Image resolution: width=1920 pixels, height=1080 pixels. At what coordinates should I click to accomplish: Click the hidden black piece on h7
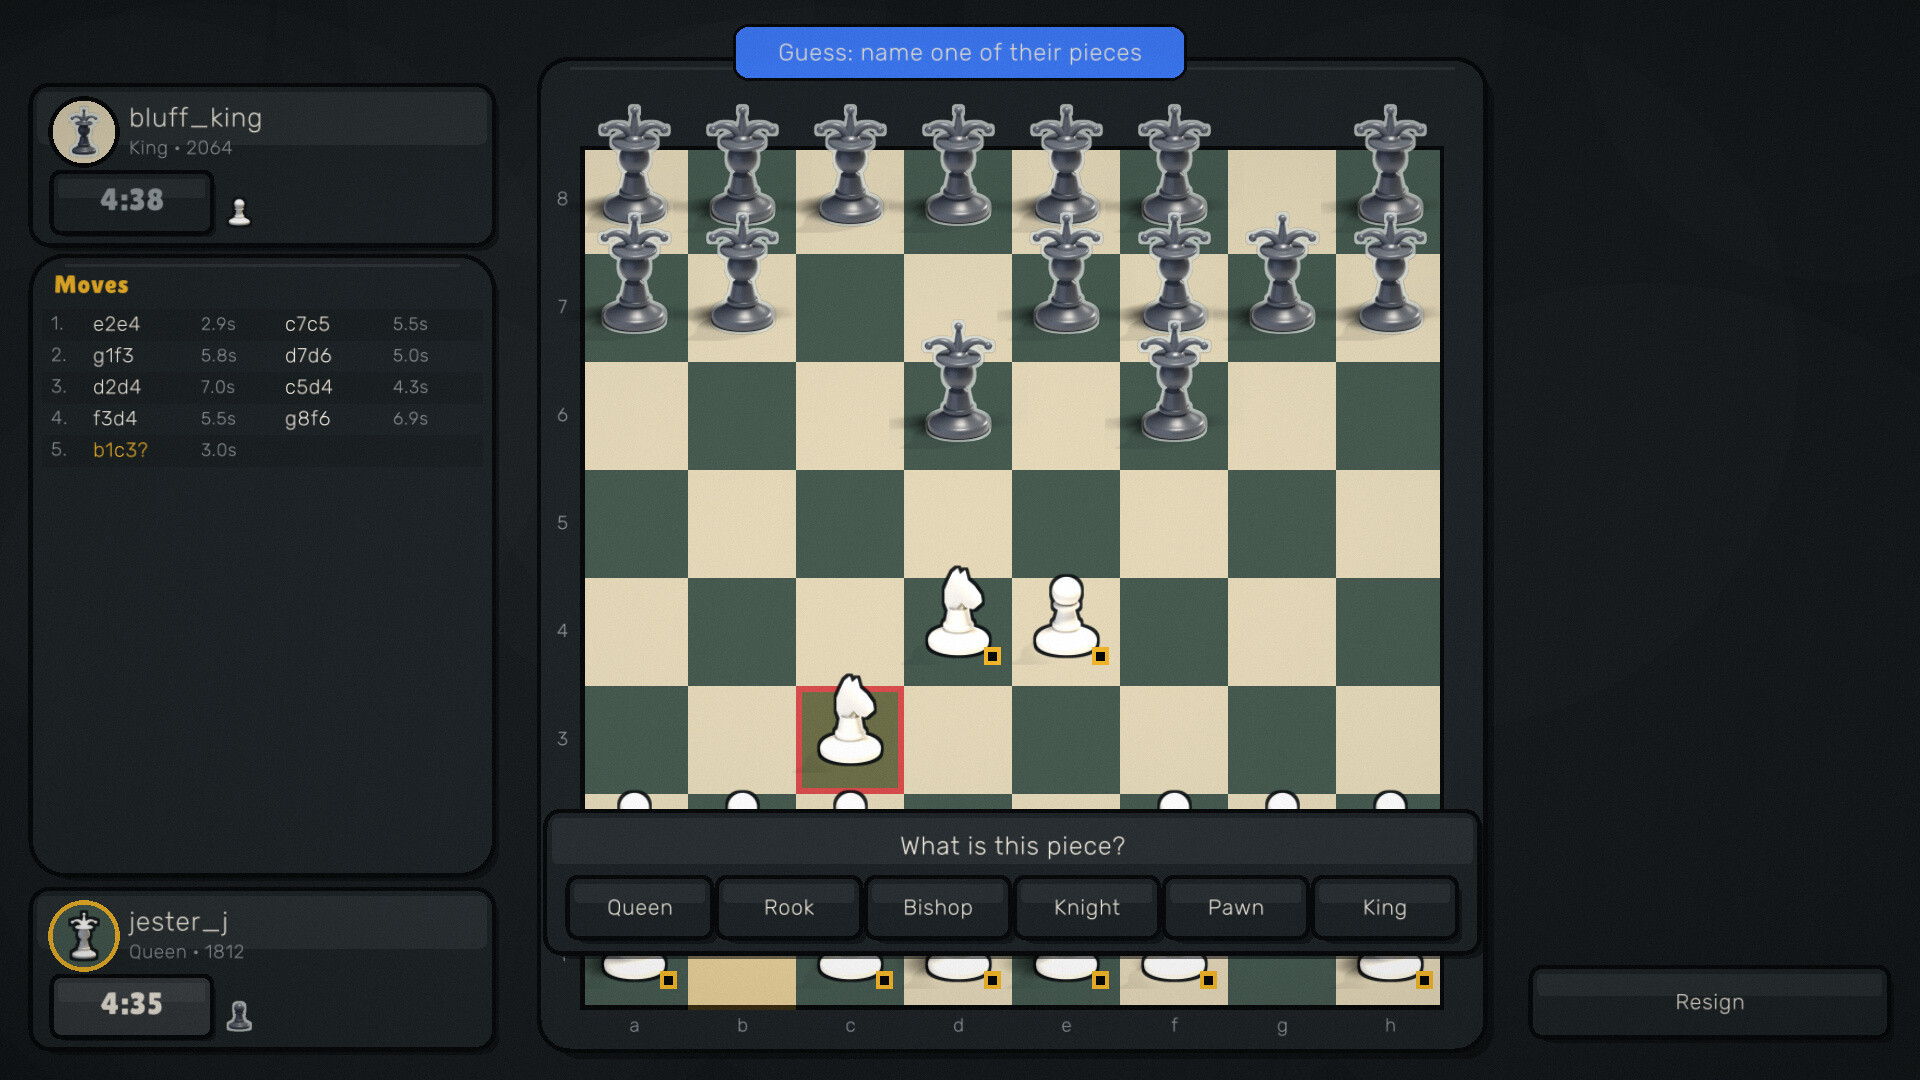[x=1390, y=275]
